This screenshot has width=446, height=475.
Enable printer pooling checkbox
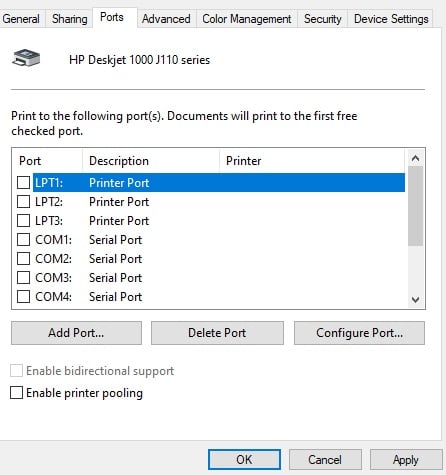point(16,393)
